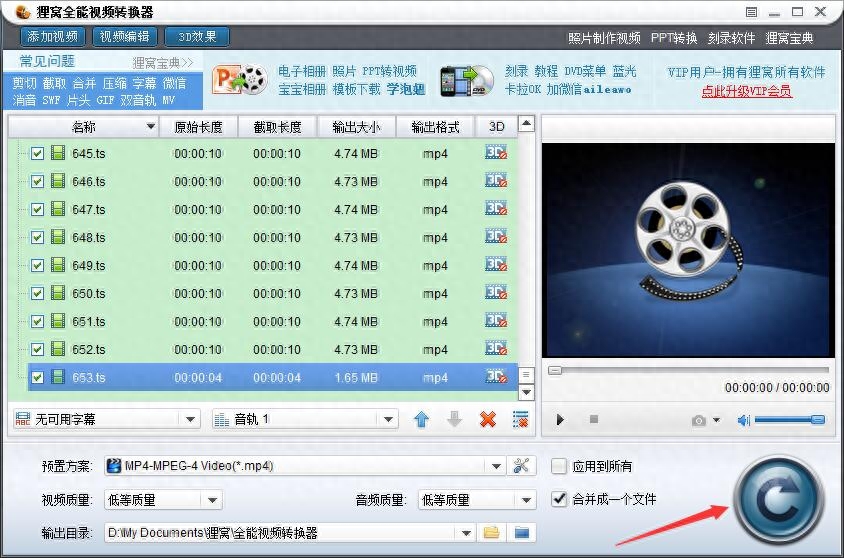The width and height of the screenshot is (844, 558).
Task: Click the preview seek bar handle
Action: pos(554,370)
